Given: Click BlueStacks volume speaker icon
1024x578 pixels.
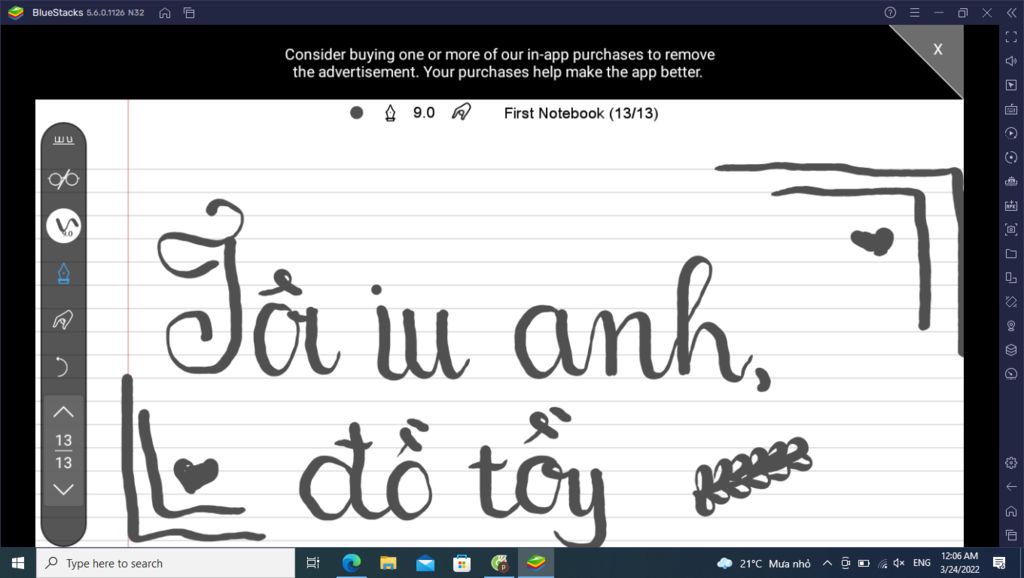Looking at the screenshot, I should tap(1011, 61).
